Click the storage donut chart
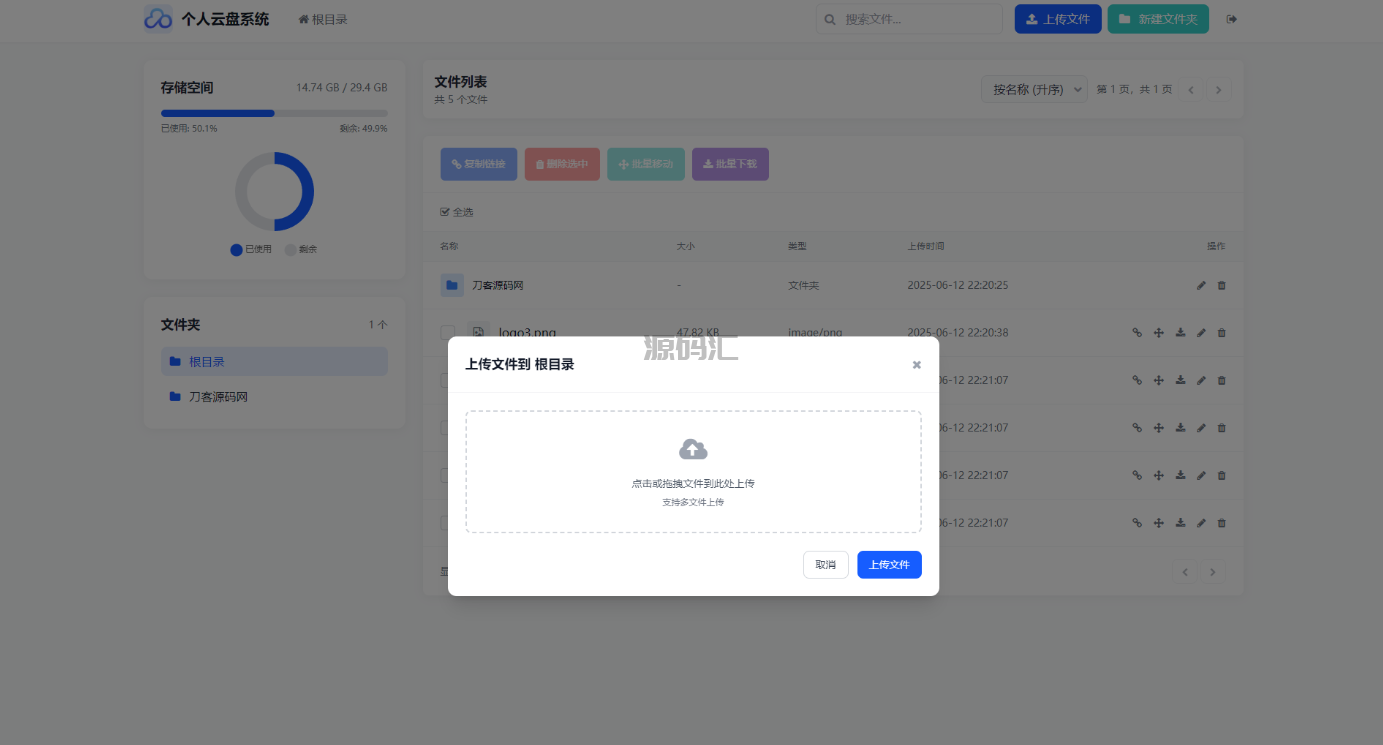 pos(274,191)
